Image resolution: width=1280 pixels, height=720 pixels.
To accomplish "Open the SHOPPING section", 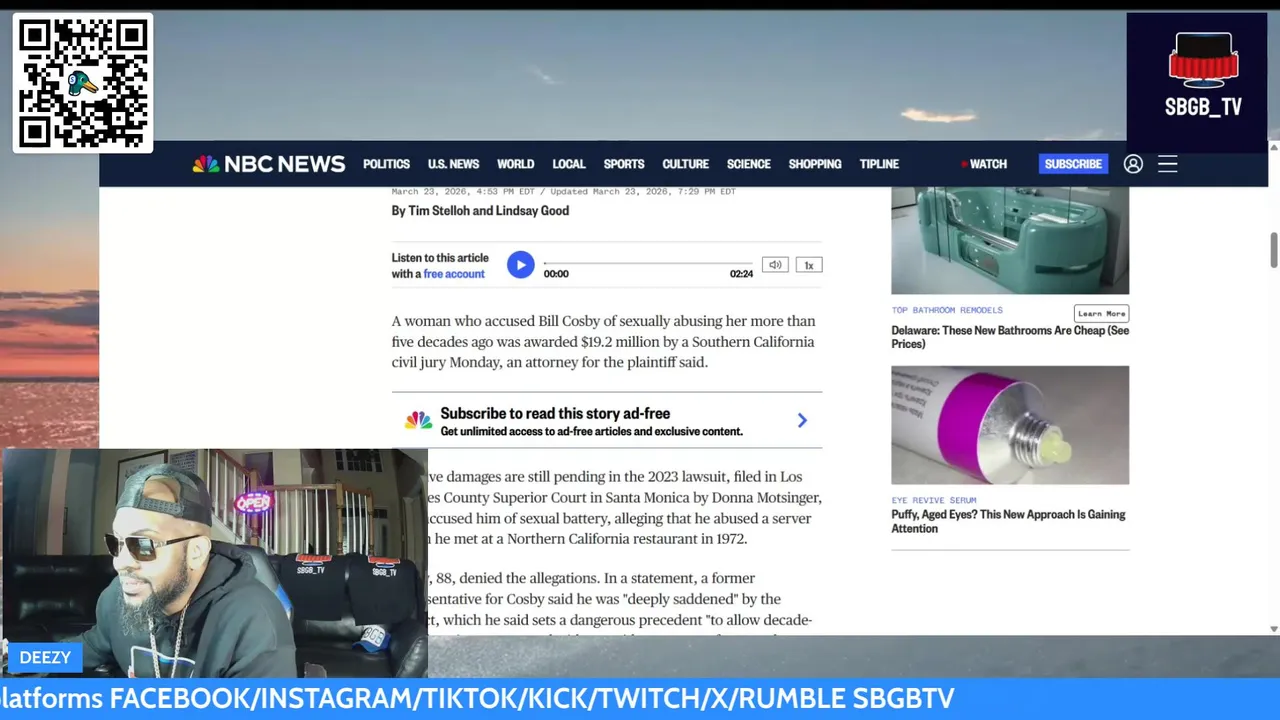I will (814, 164).
